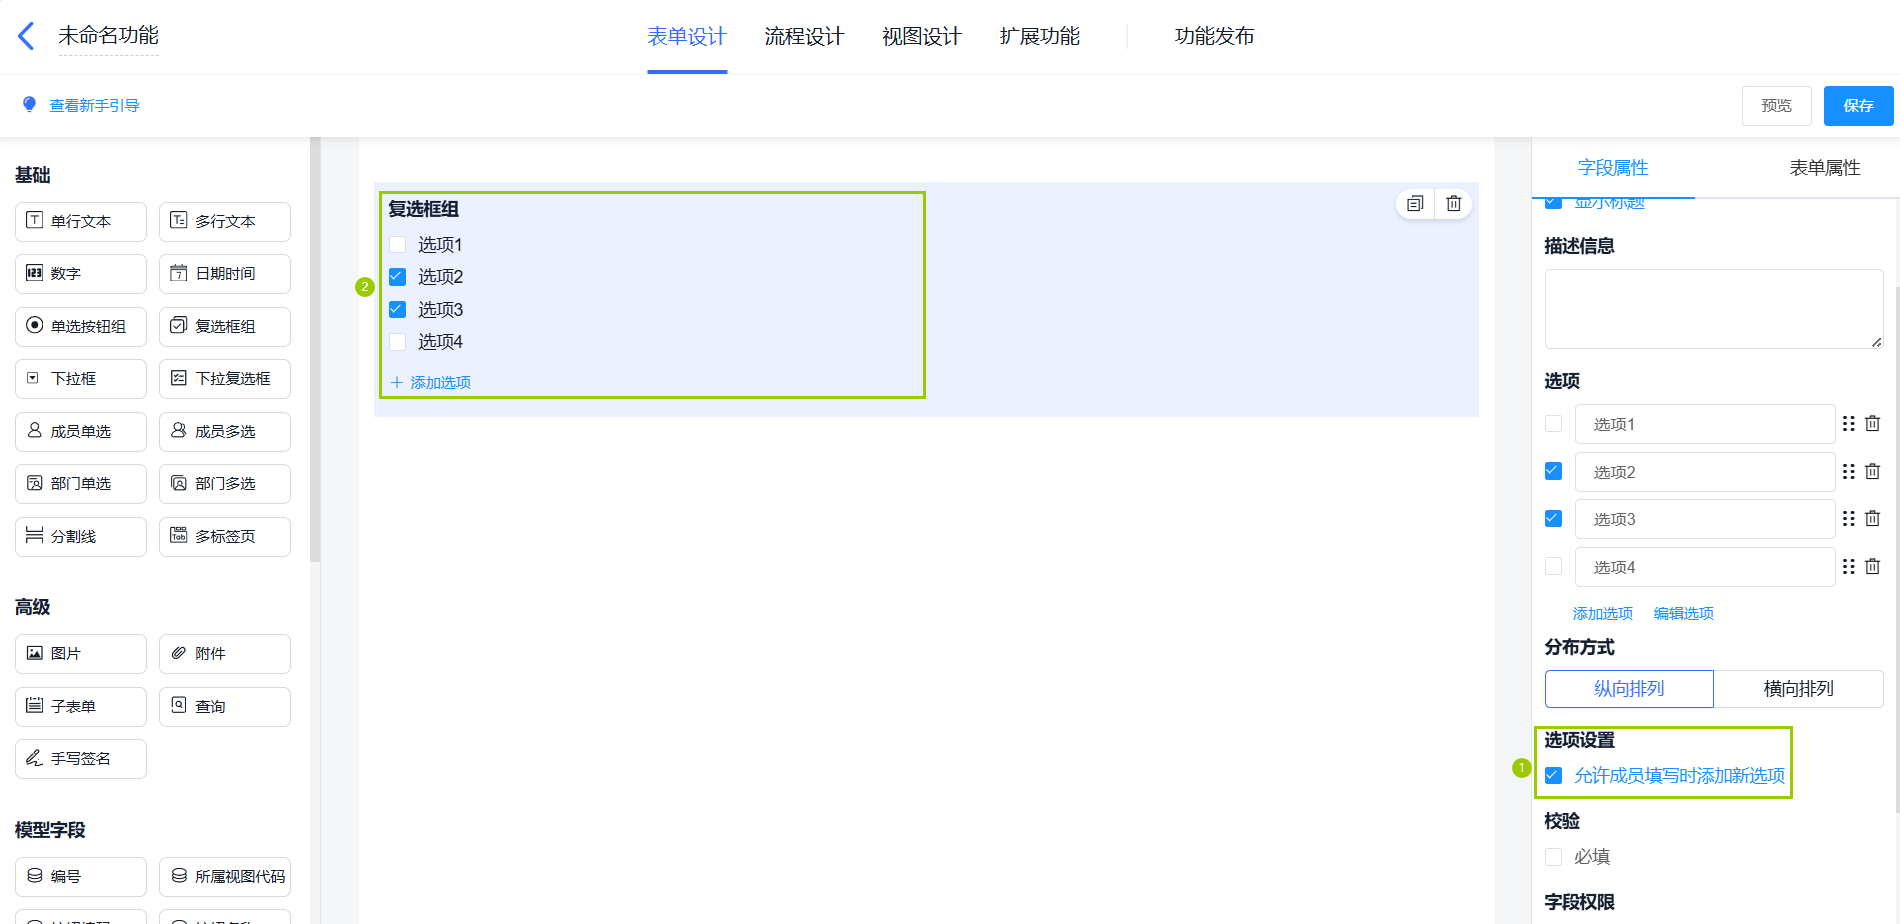This screenshot has height=924, width=1900.
Task: Toggle 允许成员填写时添加新选项 checkbox
Action: [x=1554, y=776]
